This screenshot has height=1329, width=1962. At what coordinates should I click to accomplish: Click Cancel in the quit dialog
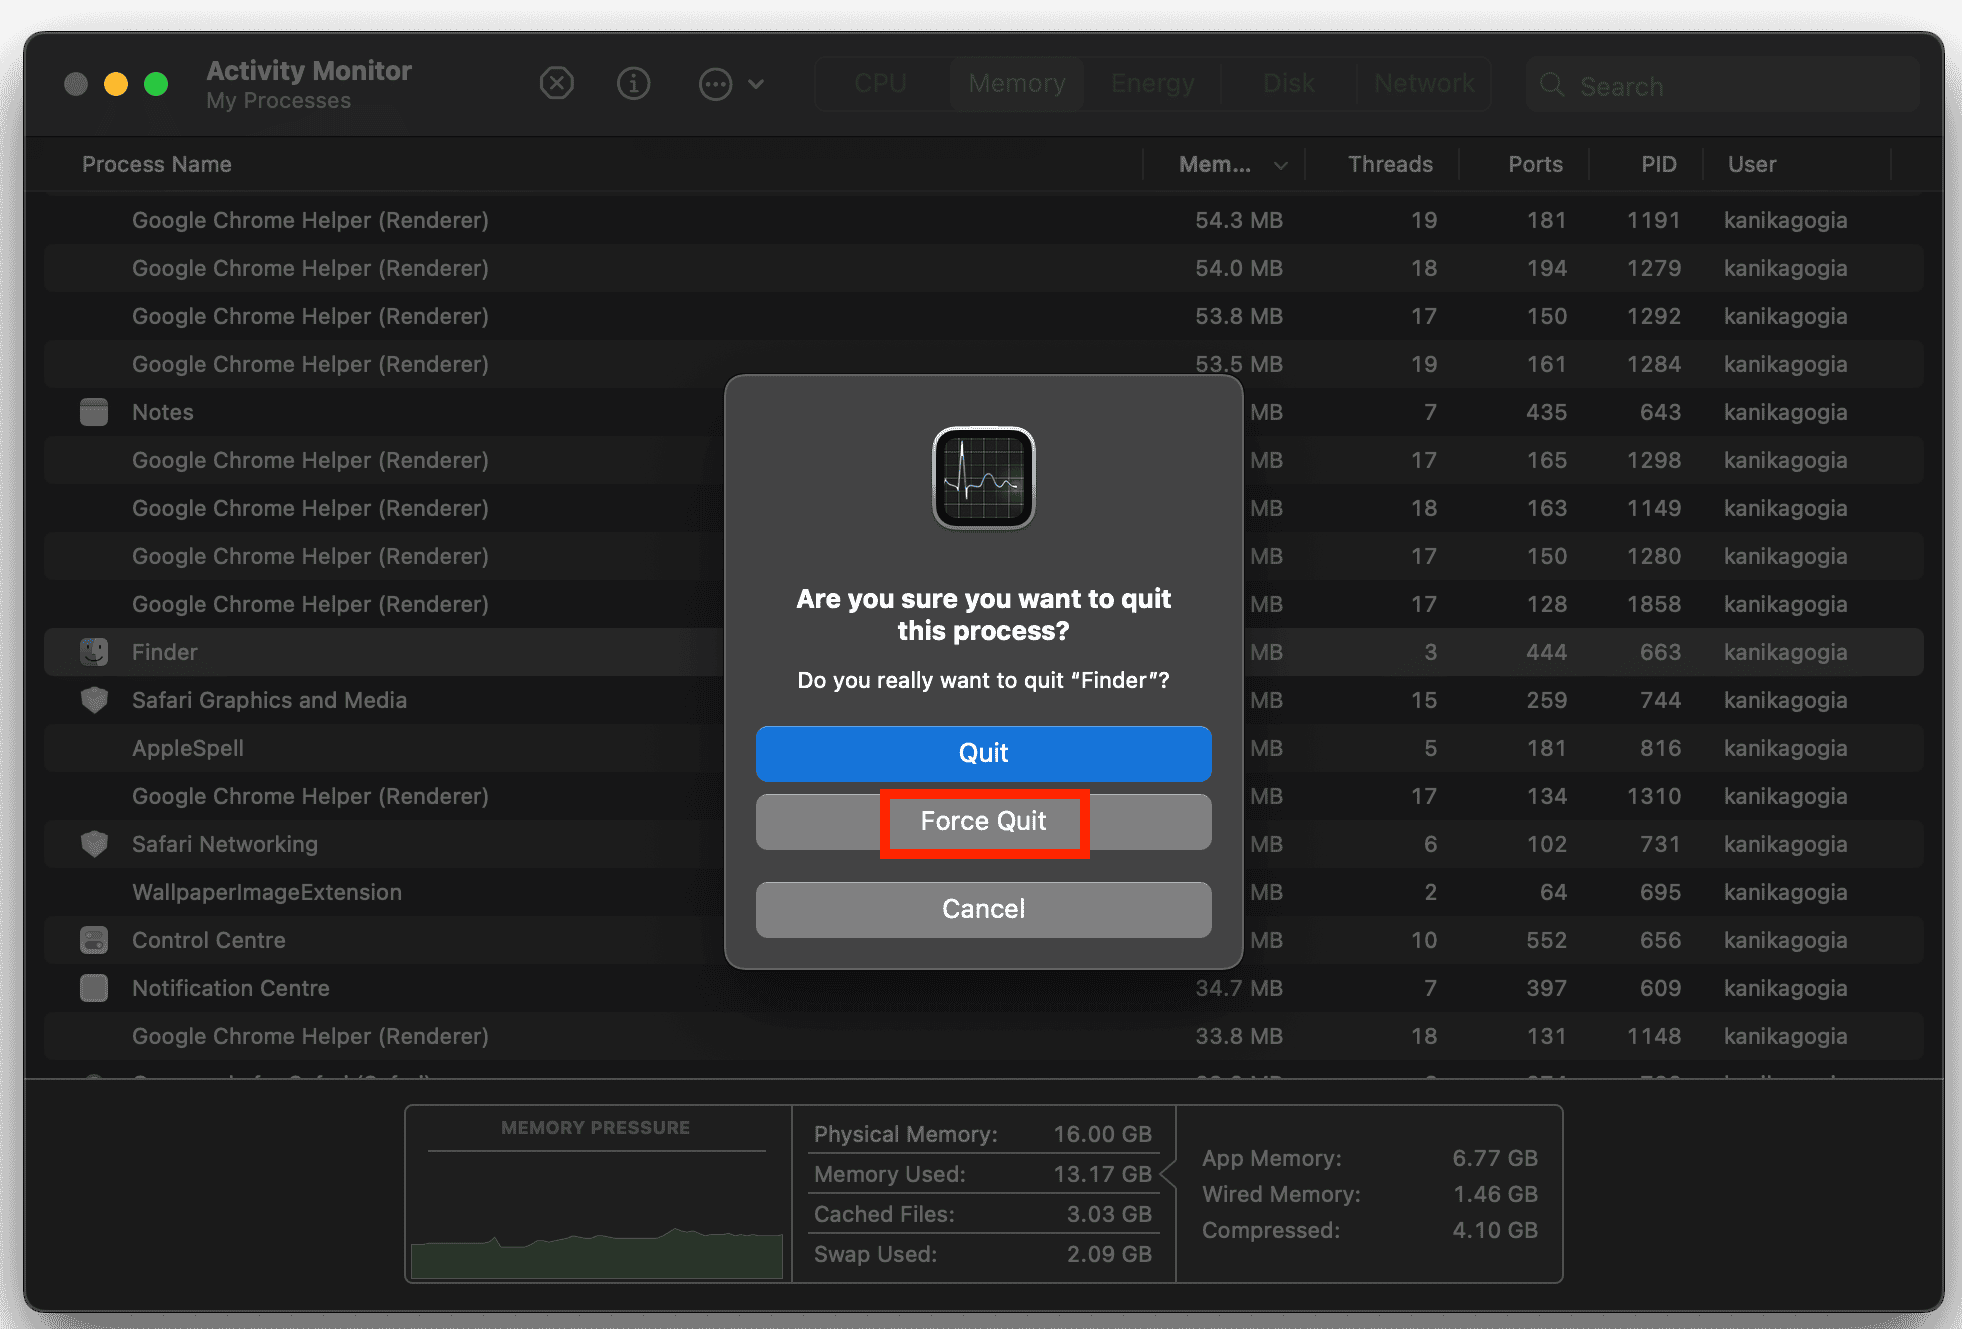pos(983,909)
